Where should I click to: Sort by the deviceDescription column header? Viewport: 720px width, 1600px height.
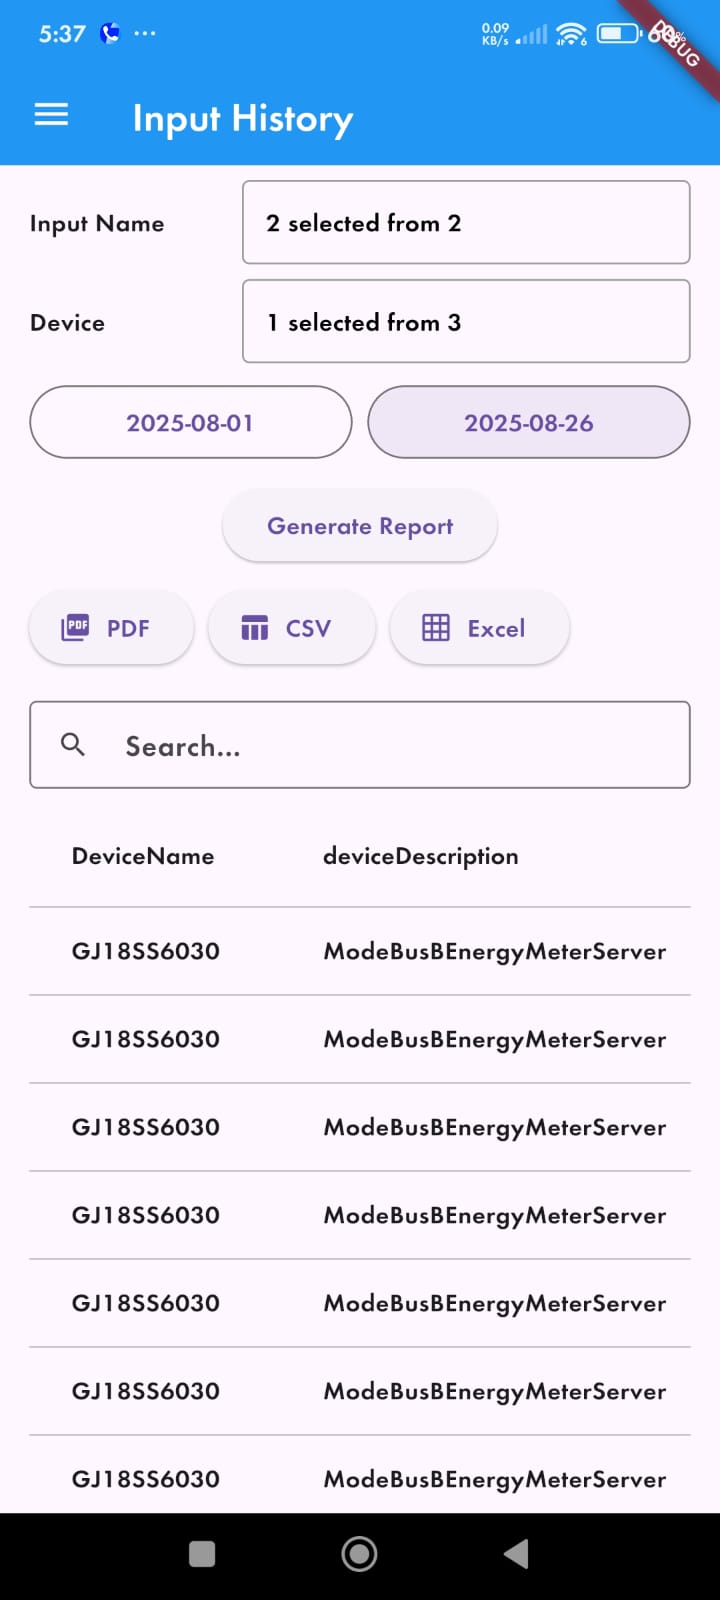(x=420, y=856)
